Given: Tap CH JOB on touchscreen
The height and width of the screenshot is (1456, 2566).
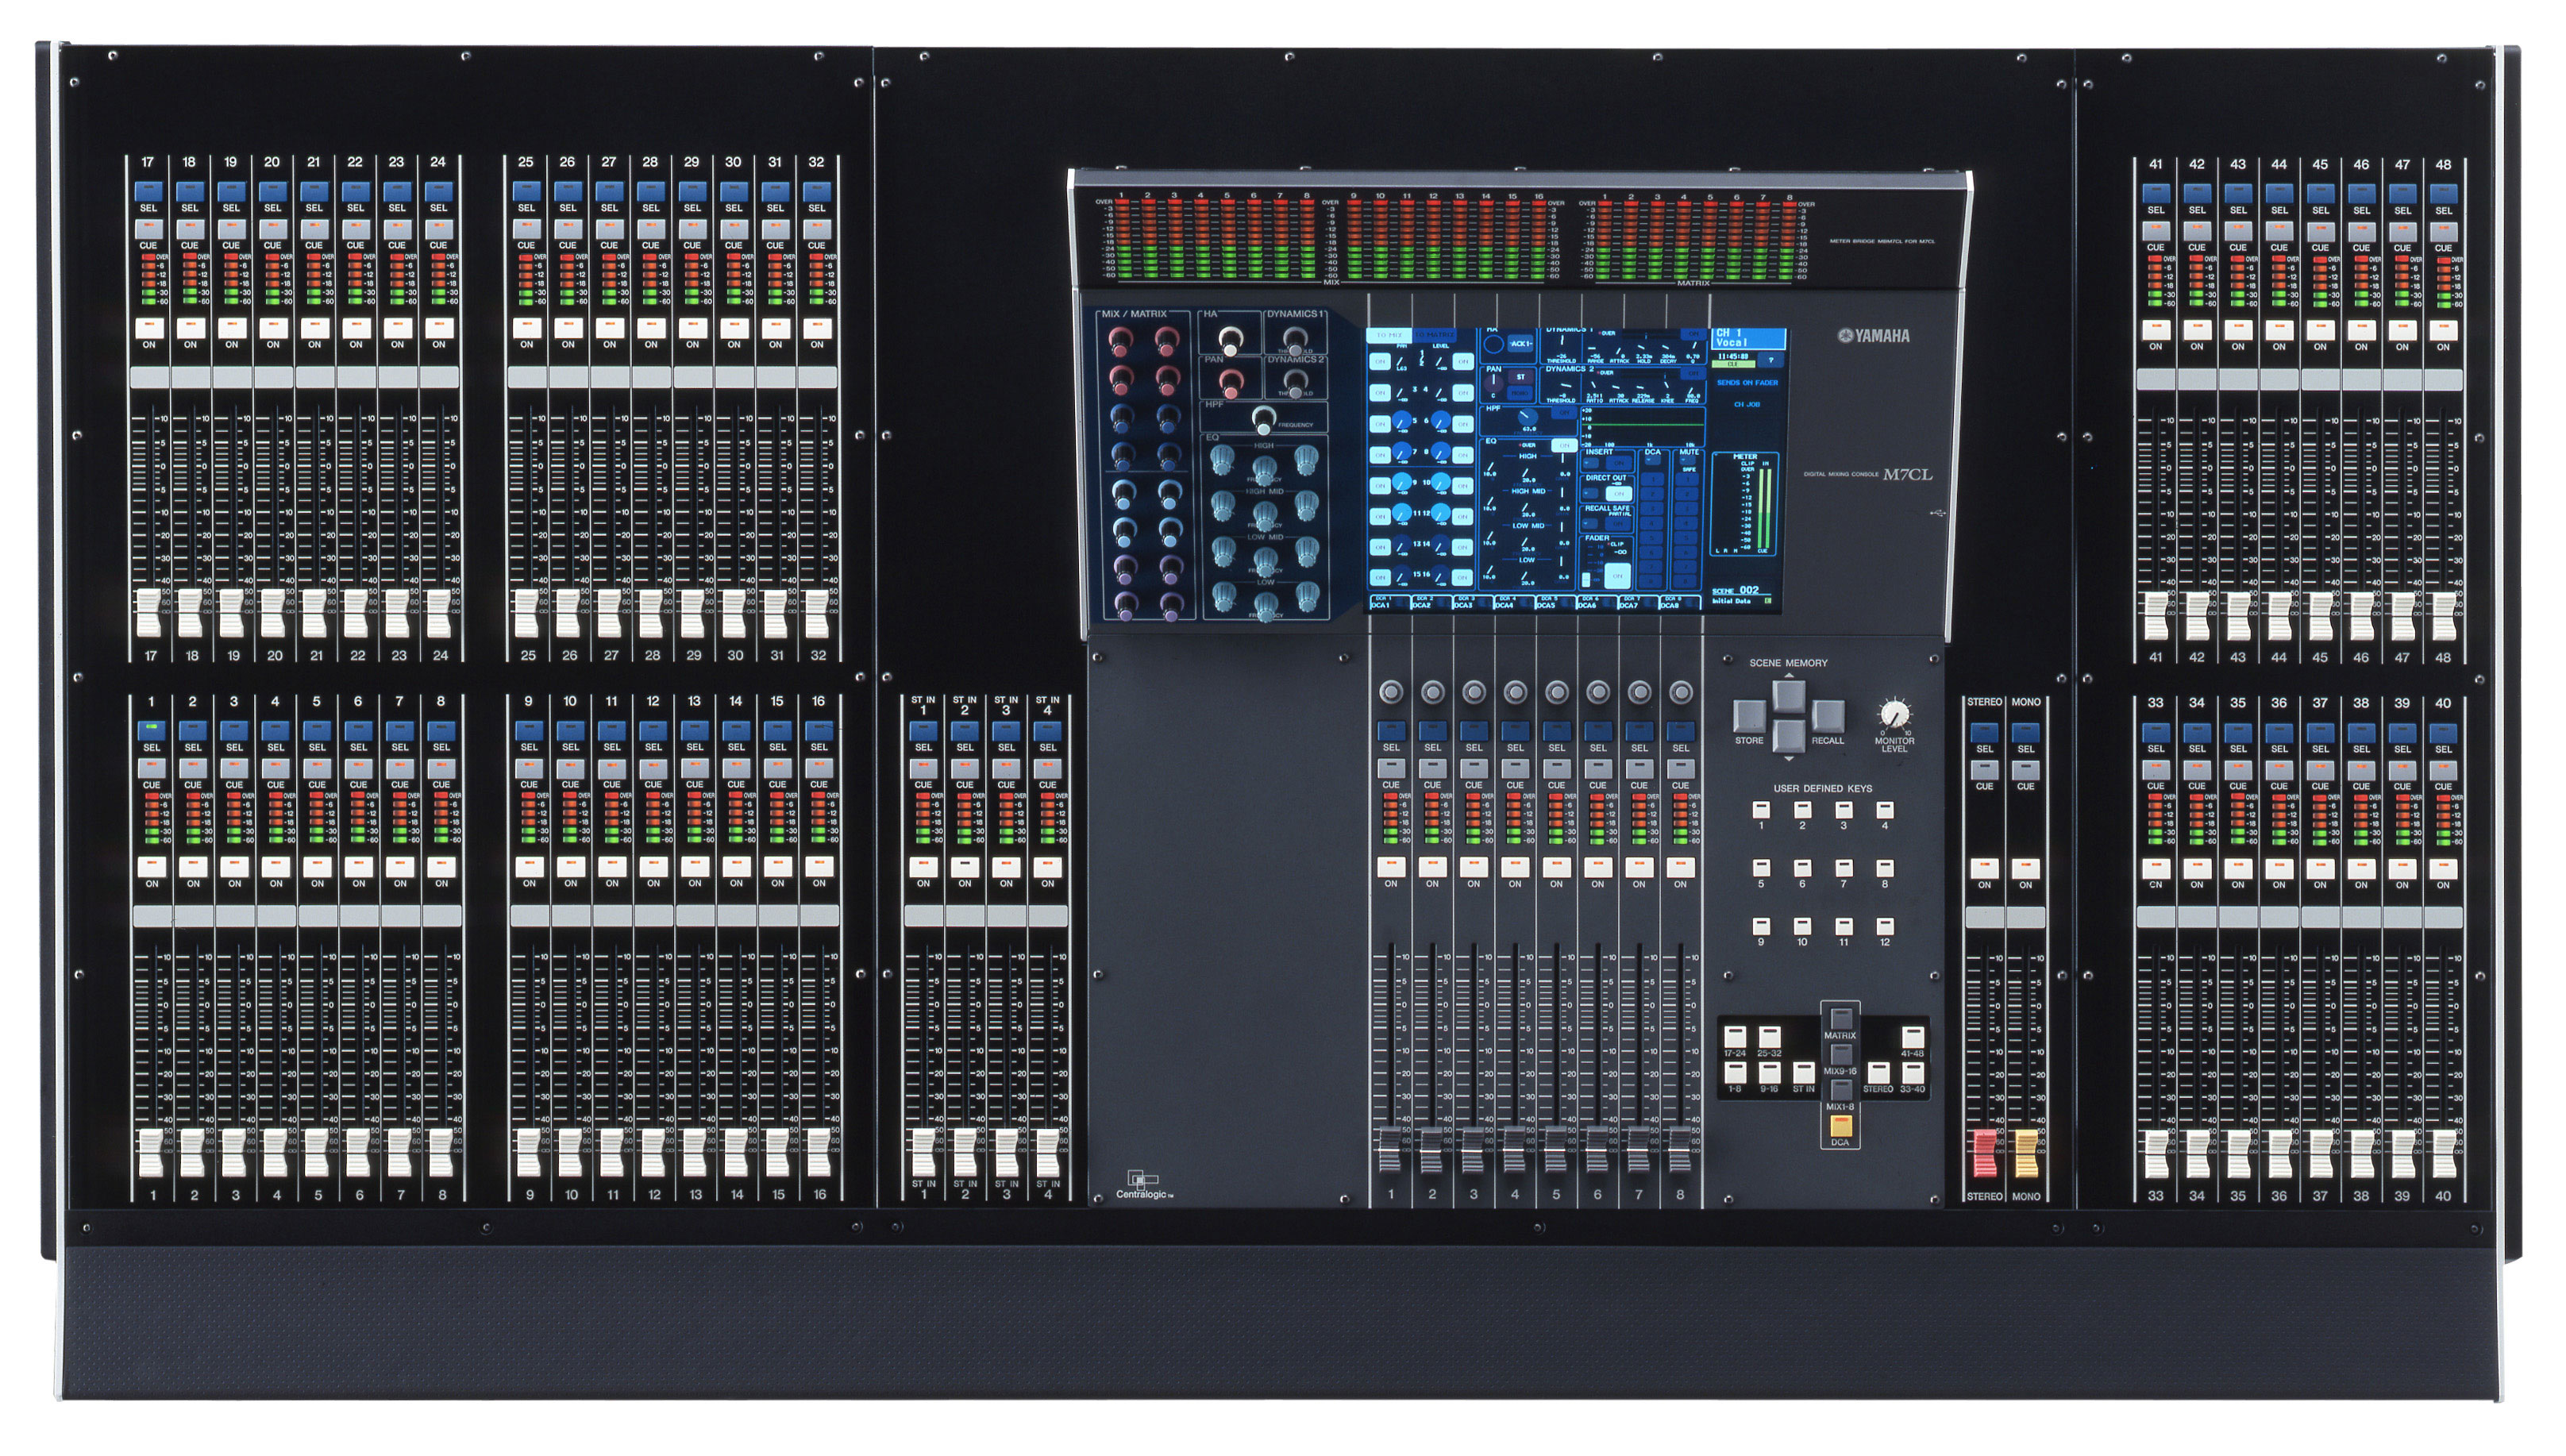Looking at the screenshot, I should 1747,404.
